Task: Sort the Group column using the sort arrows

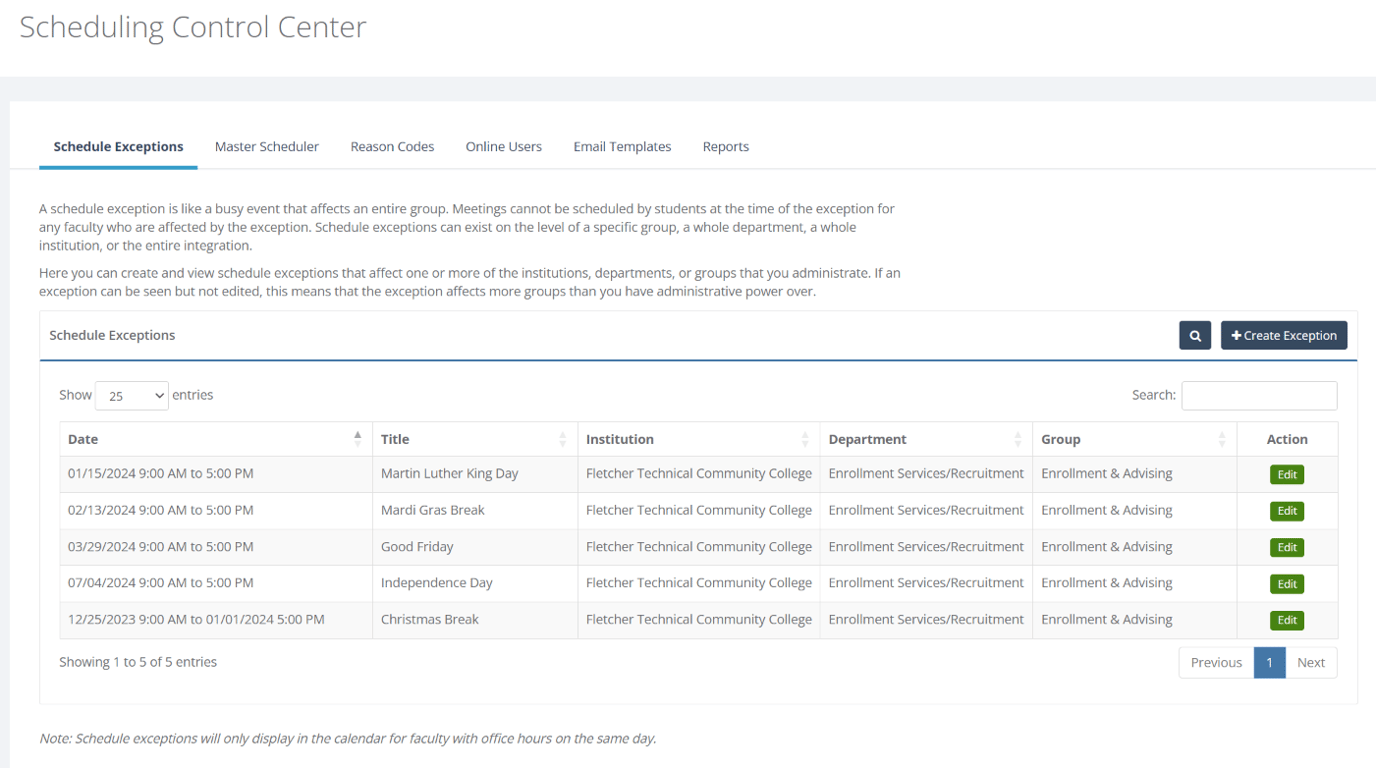Action: point(1222,438)
